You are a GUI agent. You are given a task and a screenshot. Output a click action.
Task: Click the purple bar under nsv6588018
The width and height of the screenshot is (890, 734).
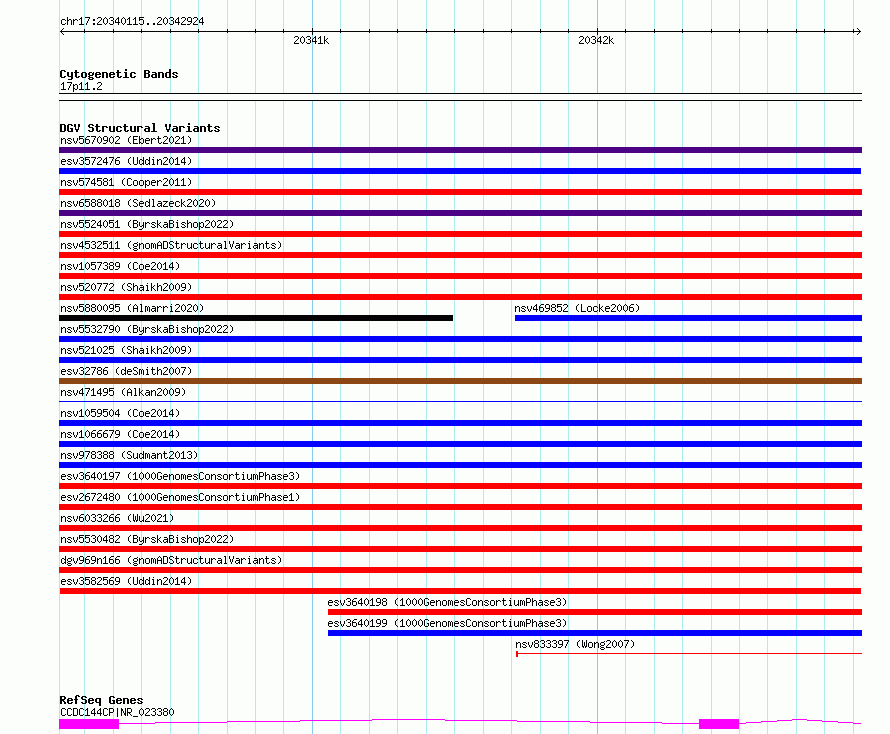tap(460, 213)
